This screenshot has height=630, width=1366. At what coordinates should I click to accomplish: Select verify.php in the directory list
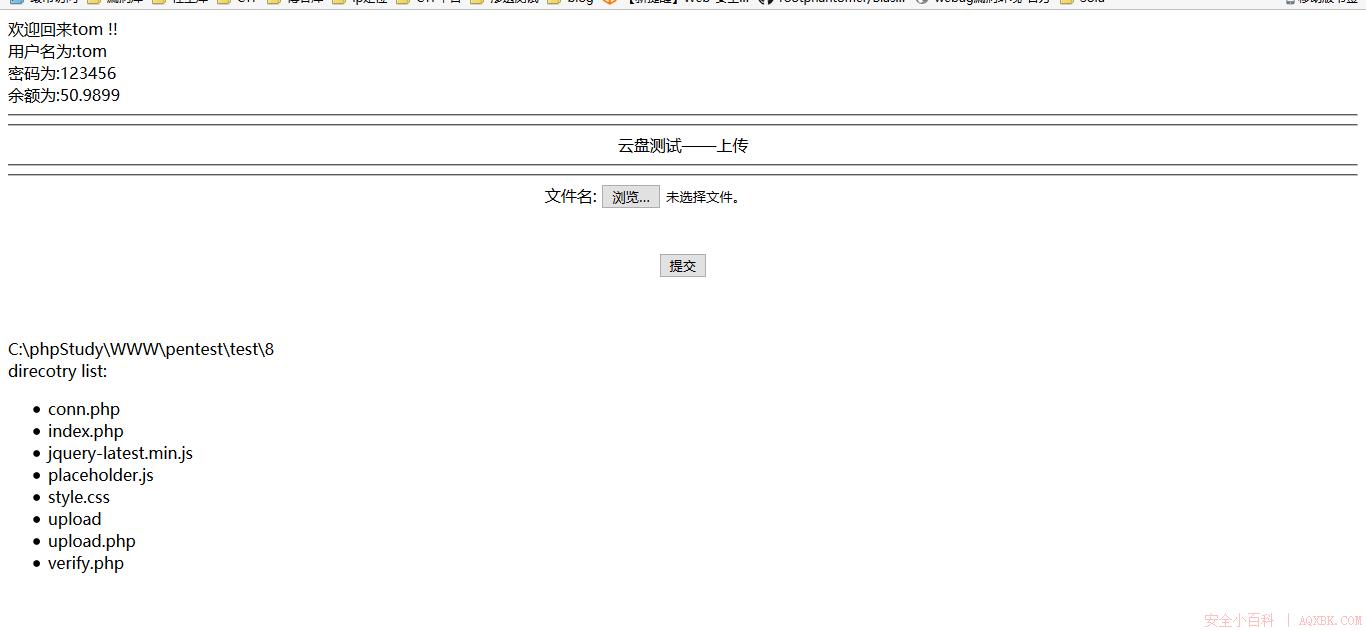click(x=86, y=564)
